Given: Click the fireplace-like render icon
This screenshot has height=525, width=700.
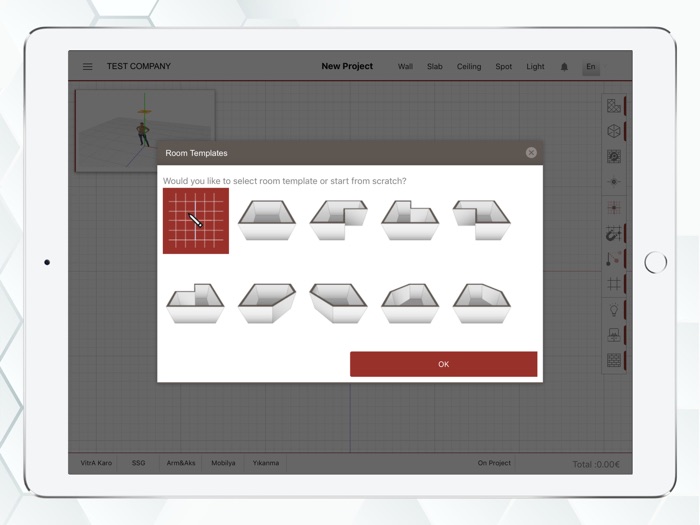Looking at the screenshot, I should pyautogui.click(x=614, y=335).
